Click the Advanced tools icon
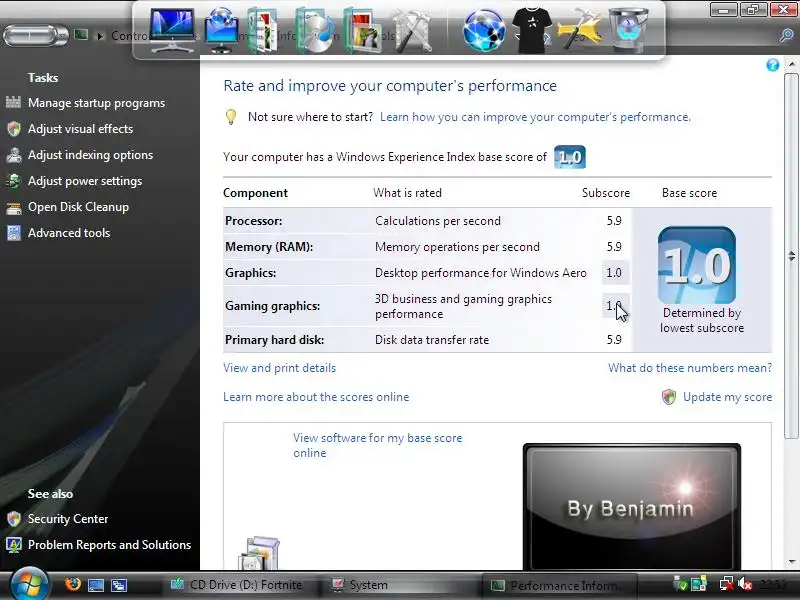Image resolution: width=800 pixels, height=600 pixels. point(14,233)
